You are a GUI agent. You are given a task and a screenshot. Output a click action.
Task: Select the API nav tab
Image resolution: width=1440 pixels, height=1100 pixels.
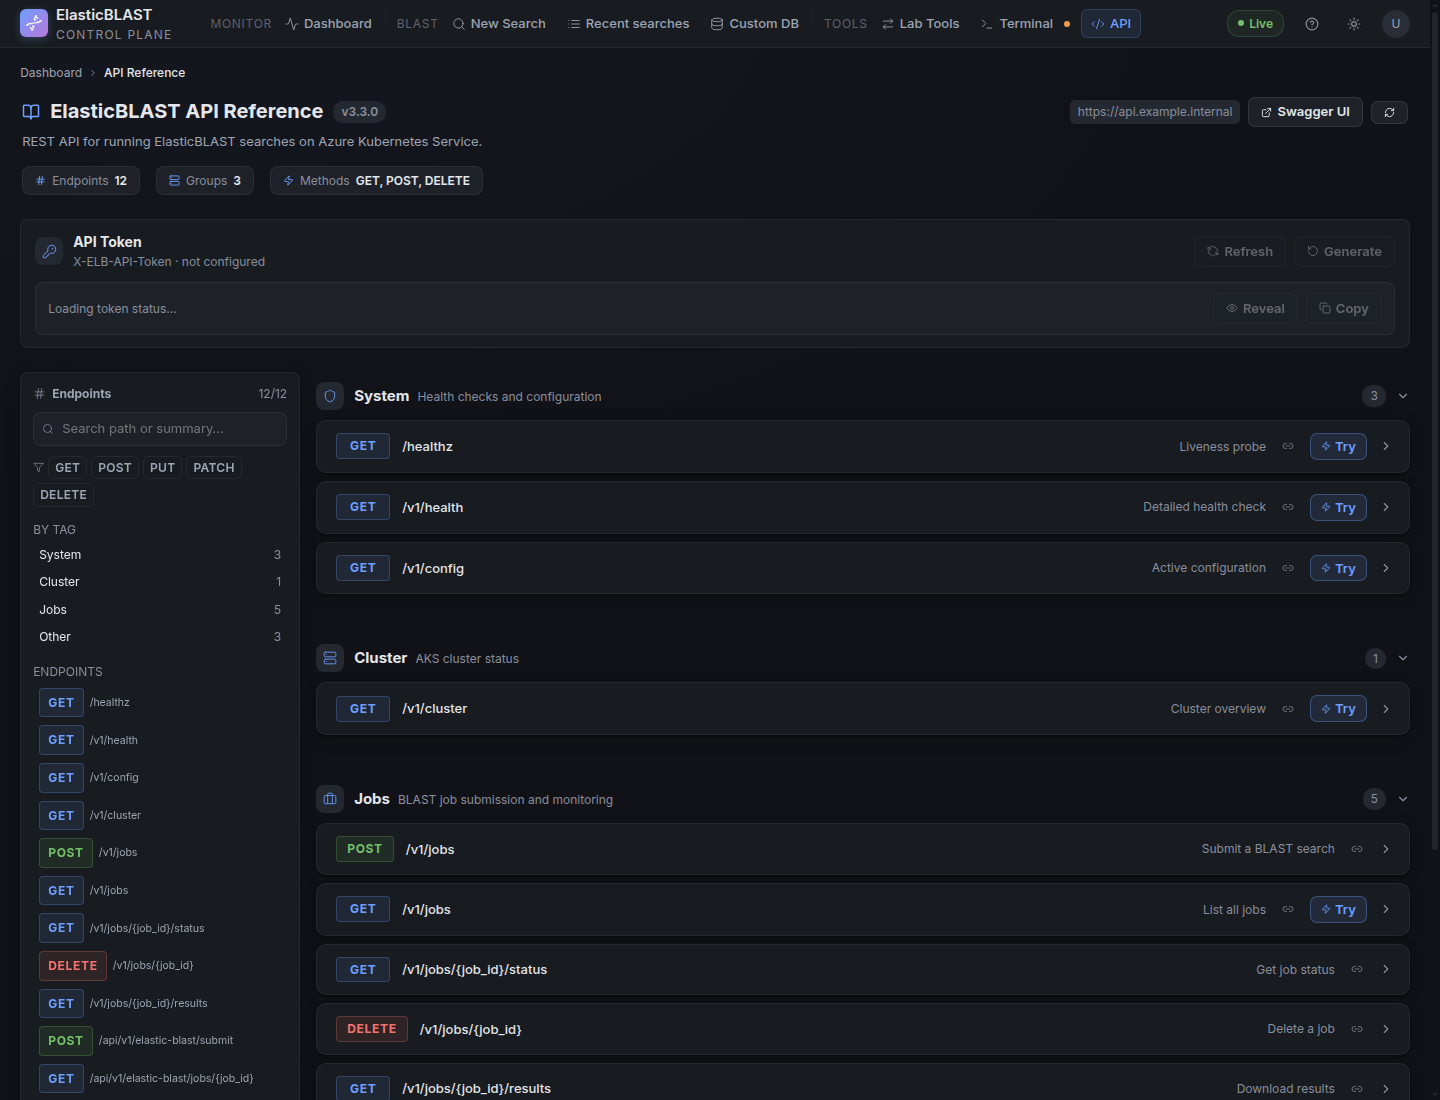tap(1111, 24)
